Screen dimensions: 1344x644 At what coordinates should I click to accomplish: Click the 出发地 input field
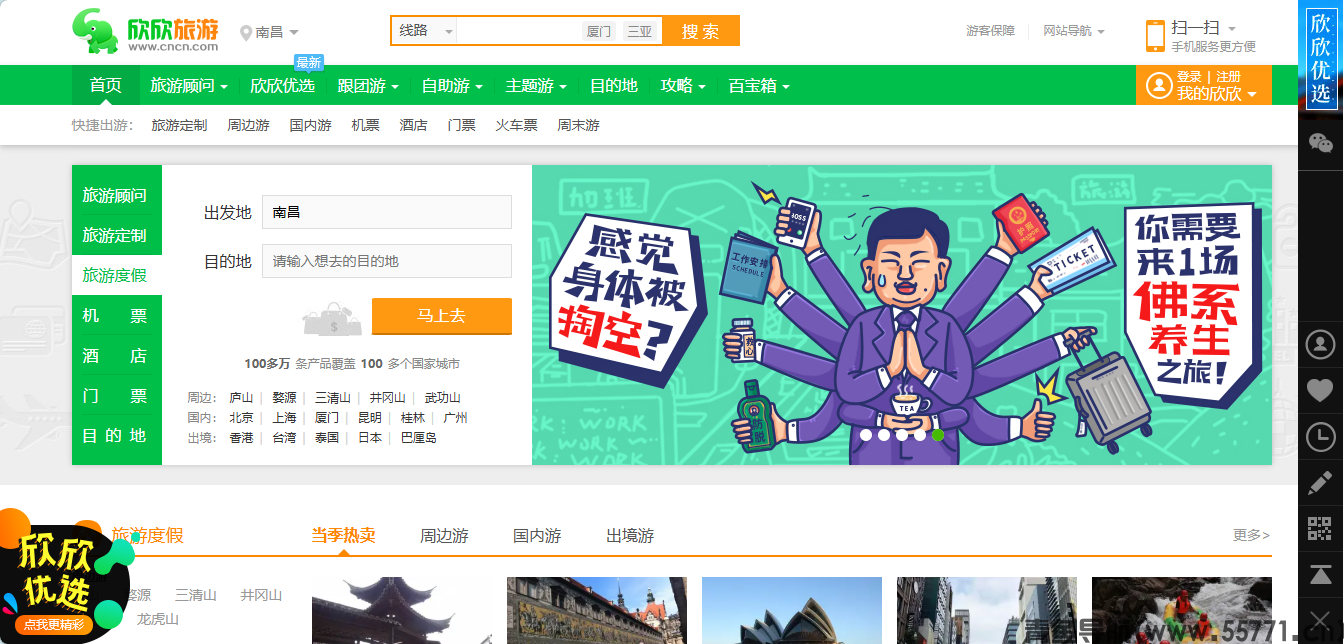(387, 212)
